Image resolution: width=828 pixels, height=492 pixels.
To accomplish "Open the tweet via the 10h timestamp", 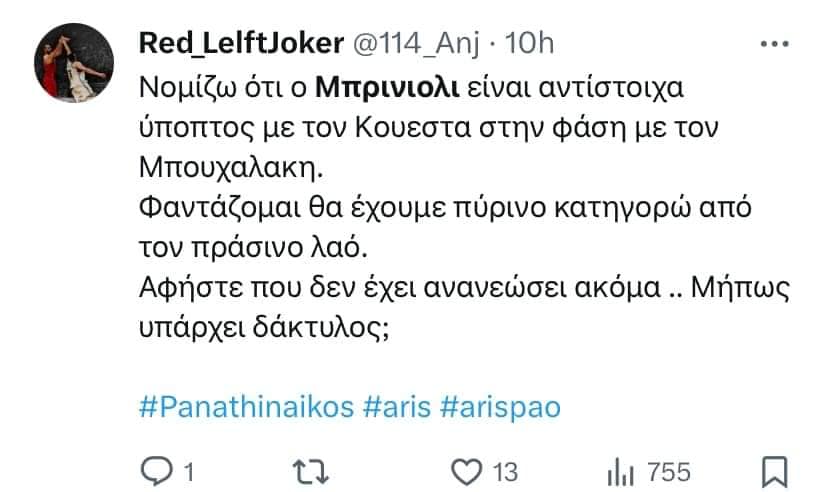I will point(531,44).
